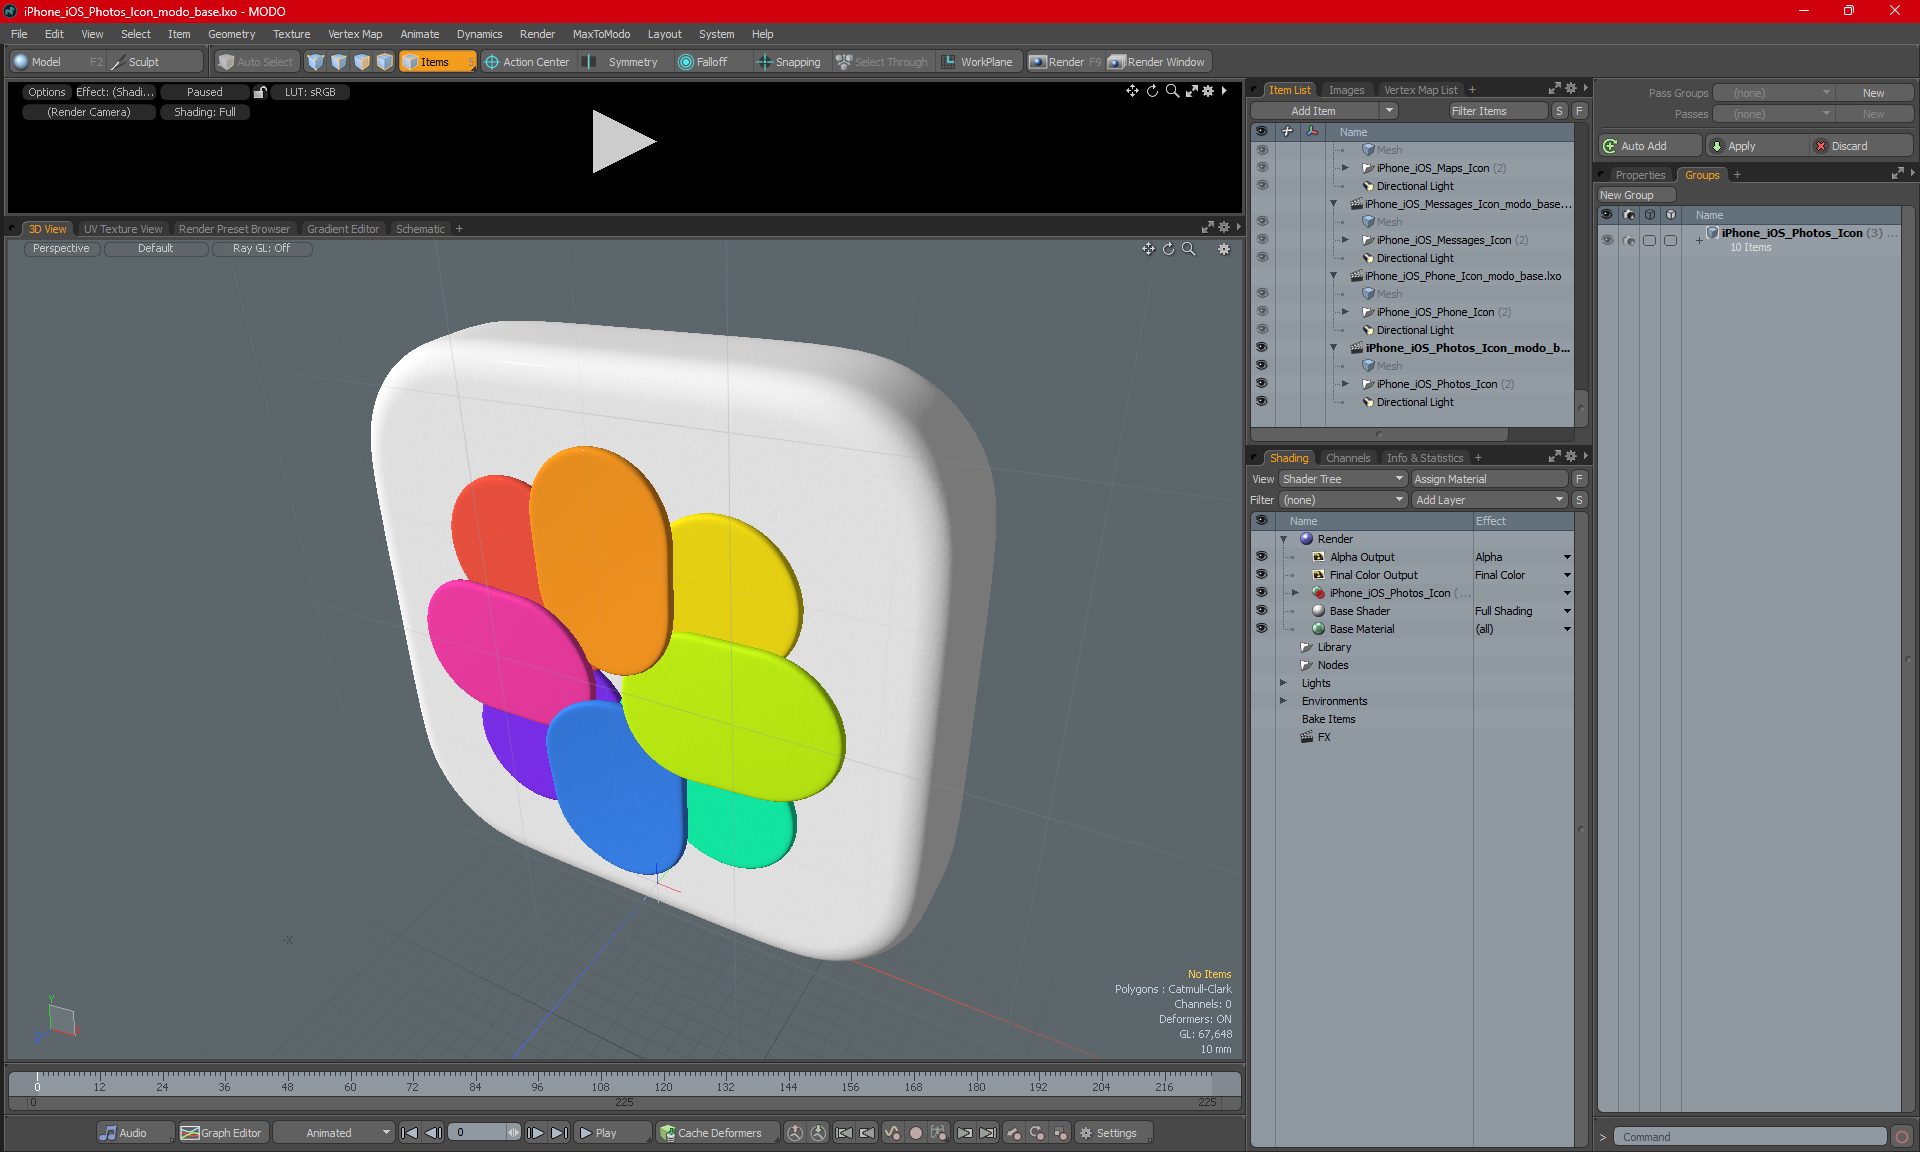The width and height of the screenshot is (1920, 1152).
Task: Click Auto Add button
Action: [1649, 146]
